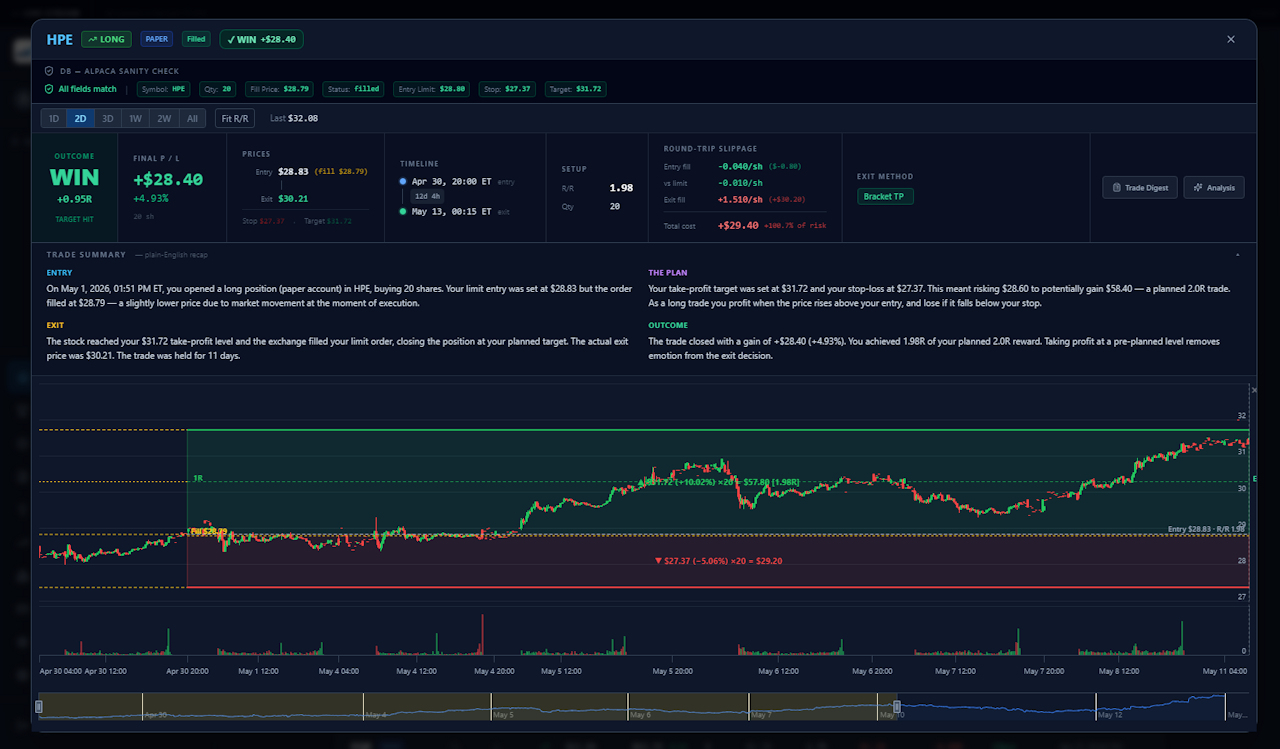This screenshot has width=1280, height=749.
Task: Switch to the 3D timeframe
Action: (108, 118)
